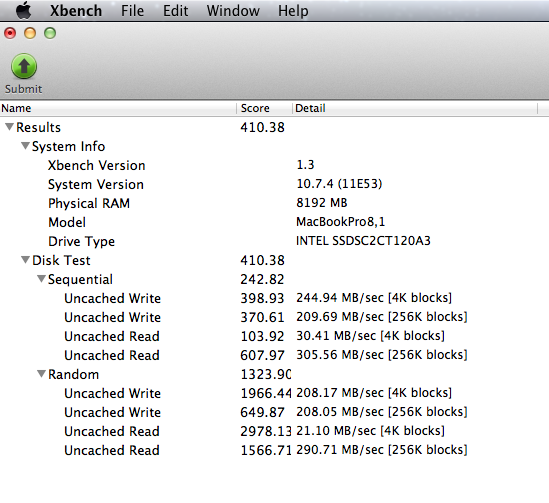Viewport: 549px width, 503px height.
Task: Collapse the Random disclosure triangle
Action: (41, 374)
